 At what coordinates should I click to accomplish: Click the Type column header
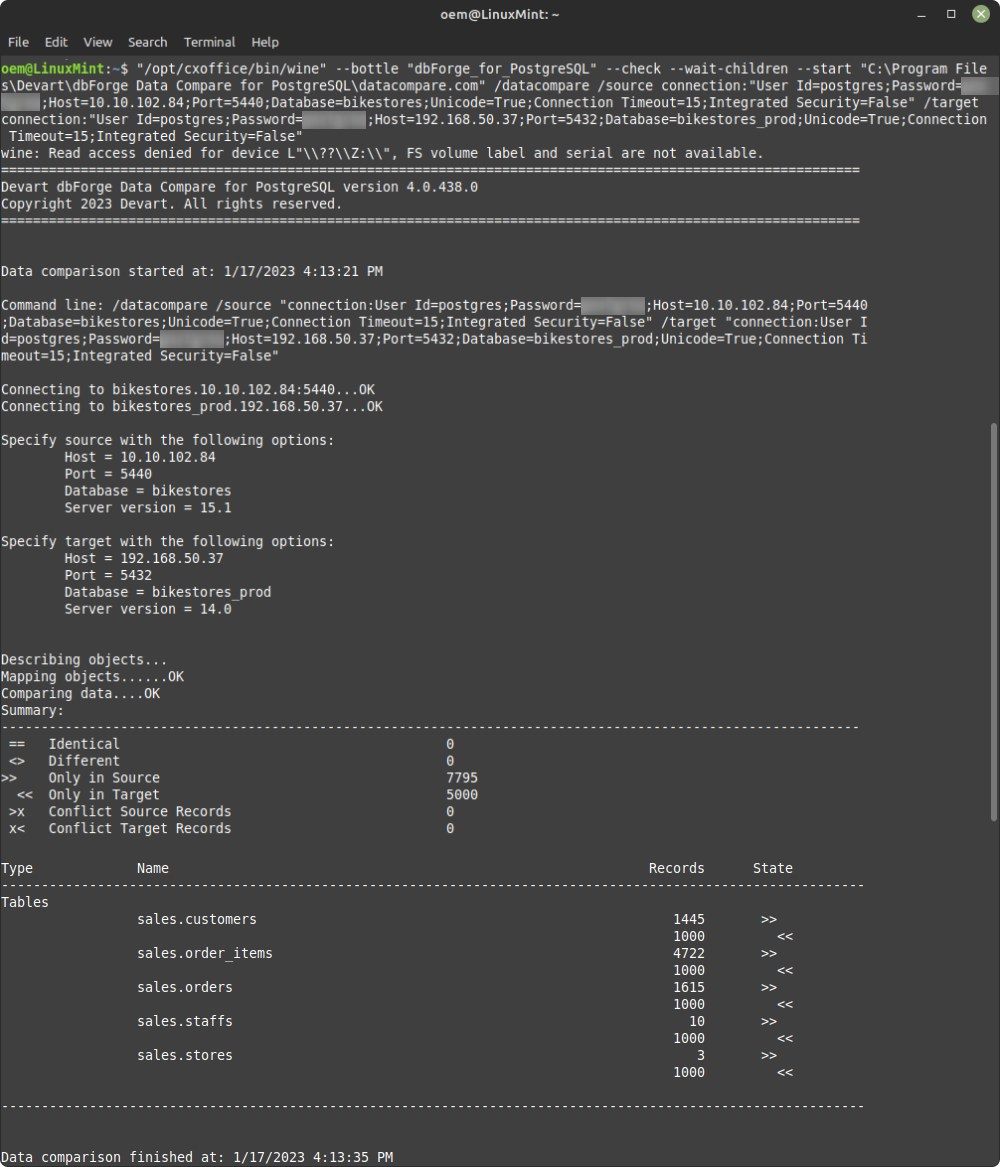pyautogui.click(x=17, y=869)
